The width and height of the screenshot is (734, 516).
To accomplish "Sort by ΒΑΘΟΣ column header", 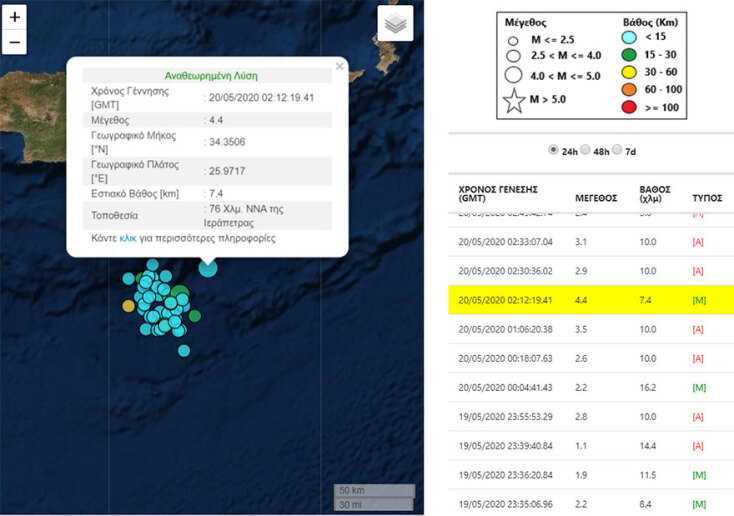I will 654,193.
